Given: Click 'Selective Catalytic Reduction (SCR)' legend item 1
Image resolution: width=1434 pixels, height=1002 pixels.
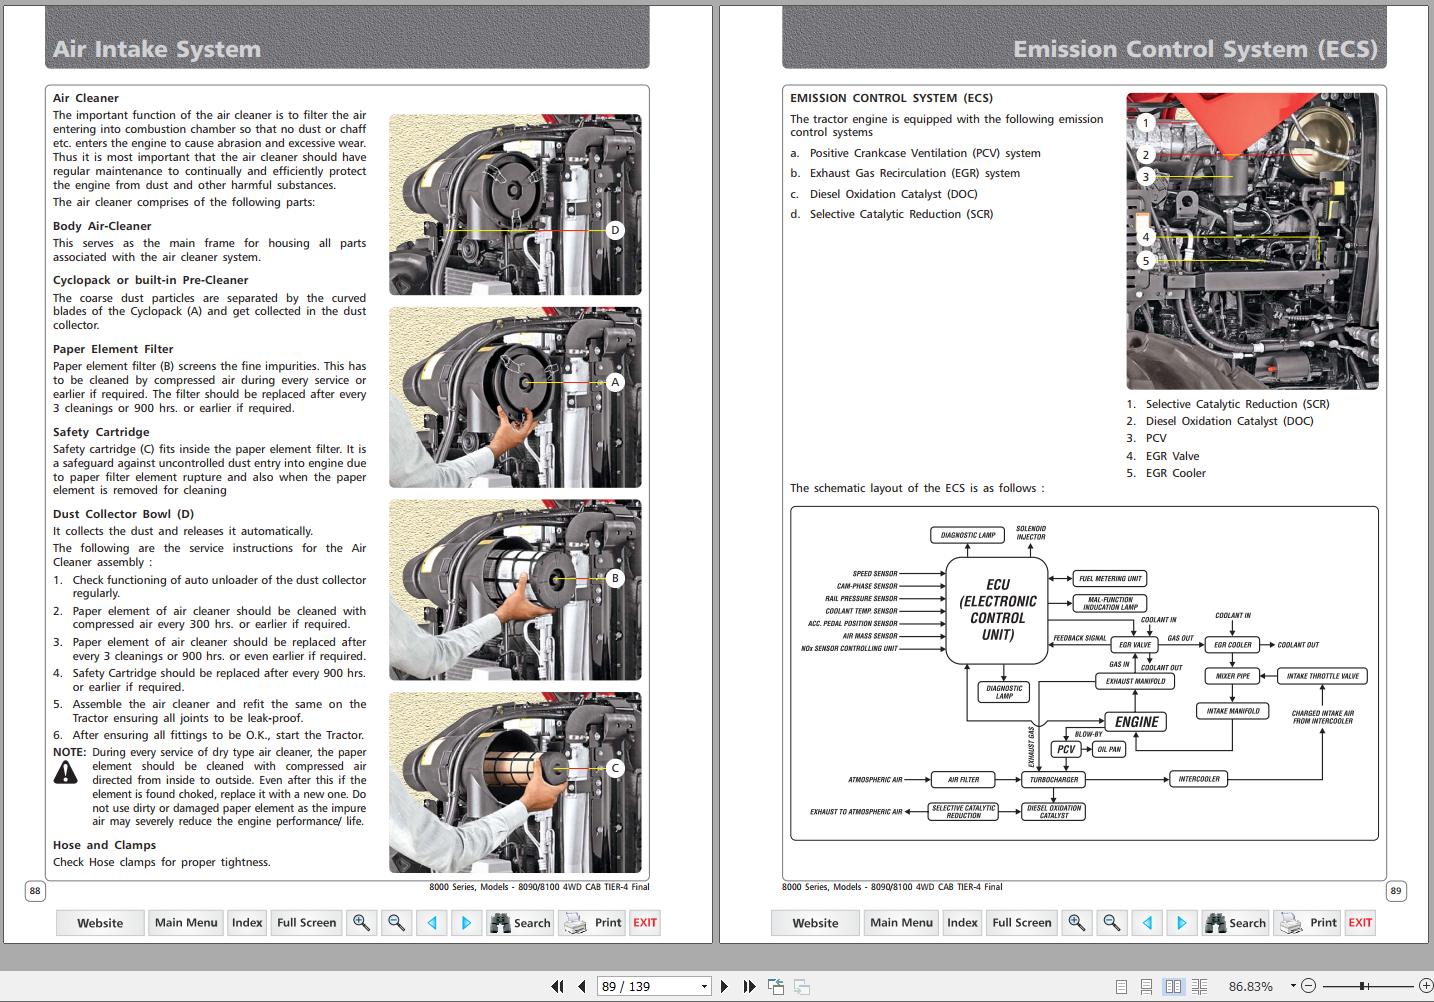Looking at the screenshot, I should click(x=1237, y=404).
